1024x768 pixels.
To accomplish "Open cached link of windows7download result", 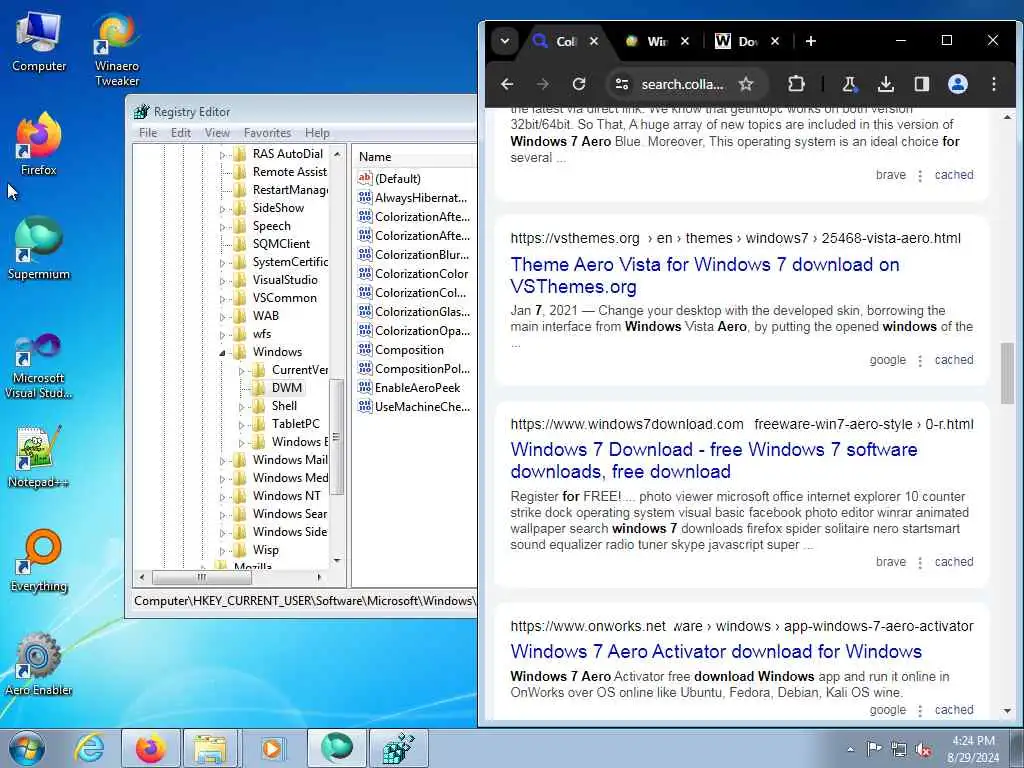I will (953, 562).
